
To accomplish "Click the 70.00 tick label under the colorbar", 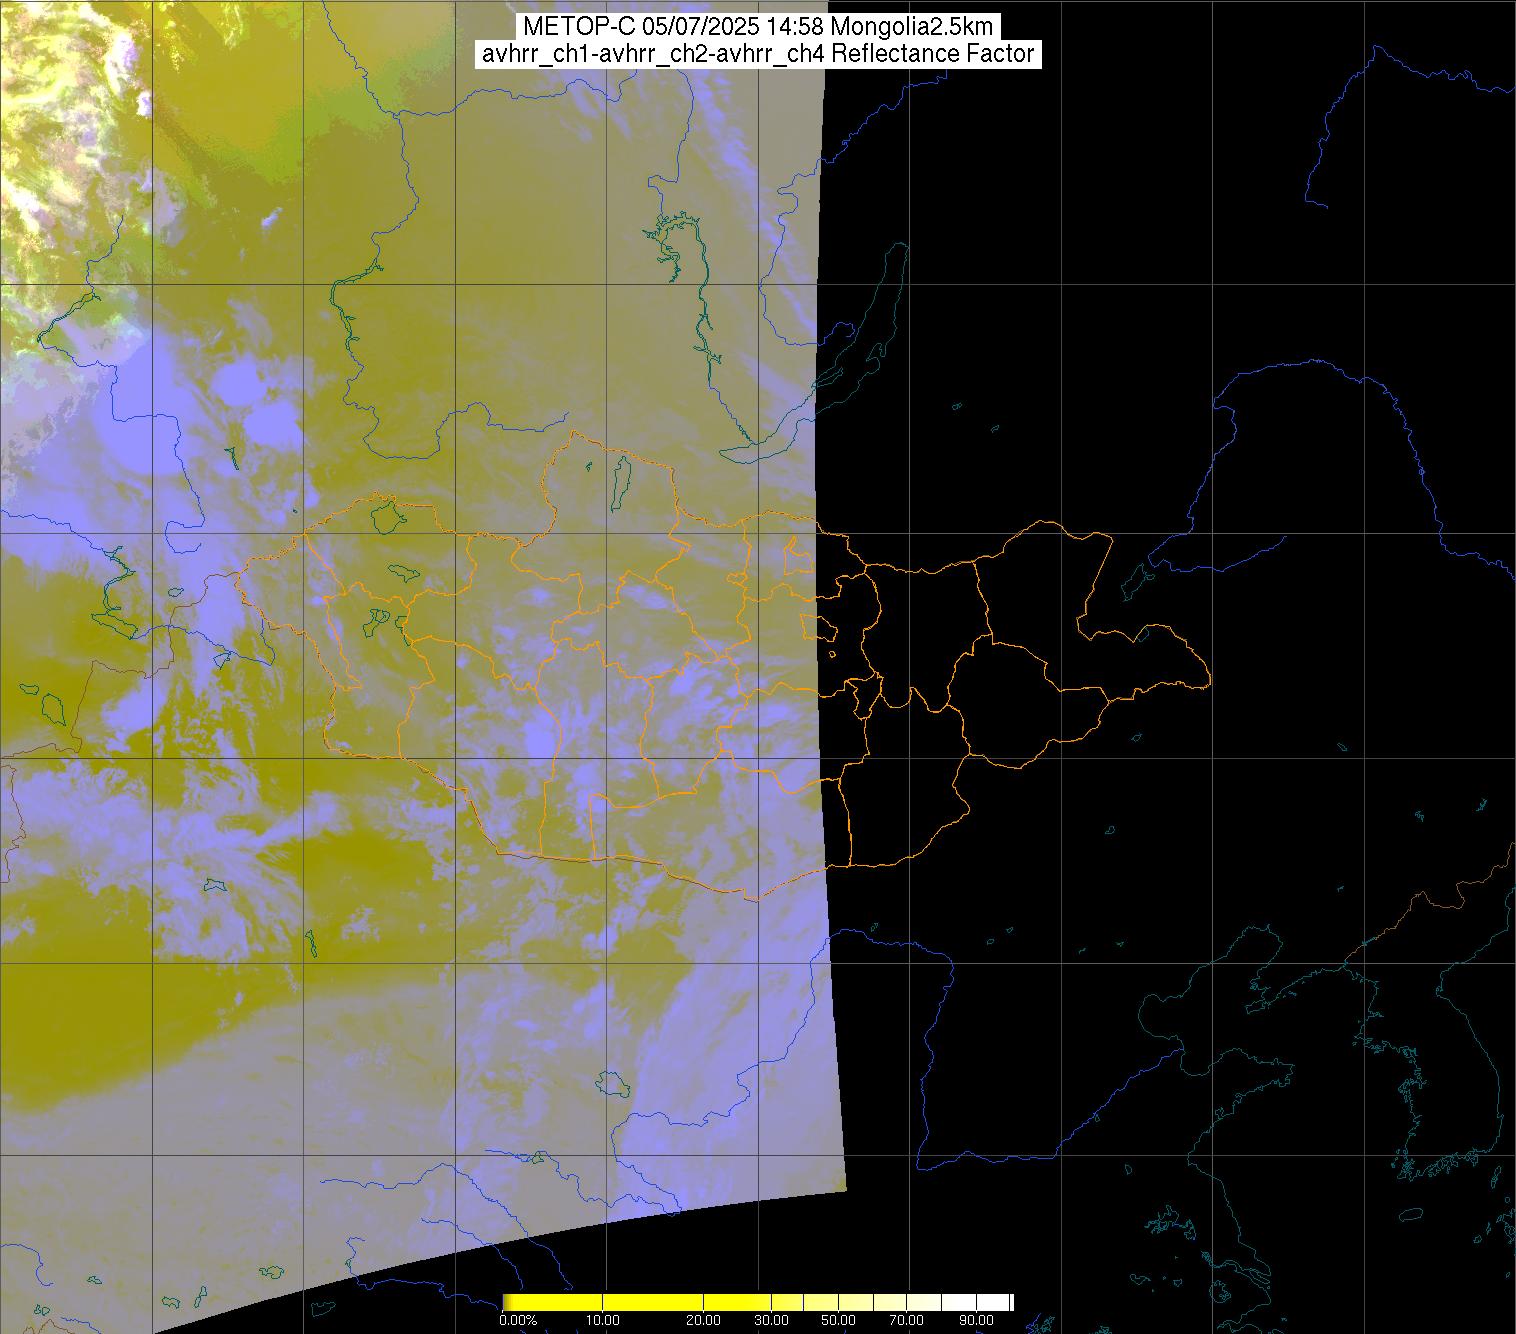I will point(907,1321).
